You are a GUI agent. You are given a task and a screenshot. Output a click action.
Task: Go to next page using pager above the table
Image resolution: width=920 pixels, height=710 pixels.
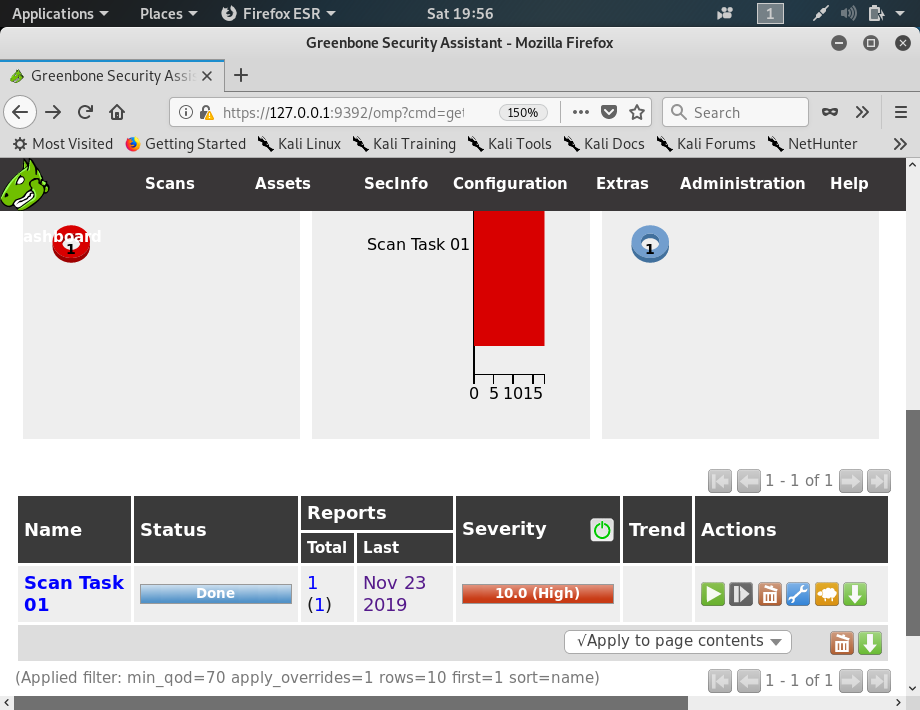tap(851, 481)
